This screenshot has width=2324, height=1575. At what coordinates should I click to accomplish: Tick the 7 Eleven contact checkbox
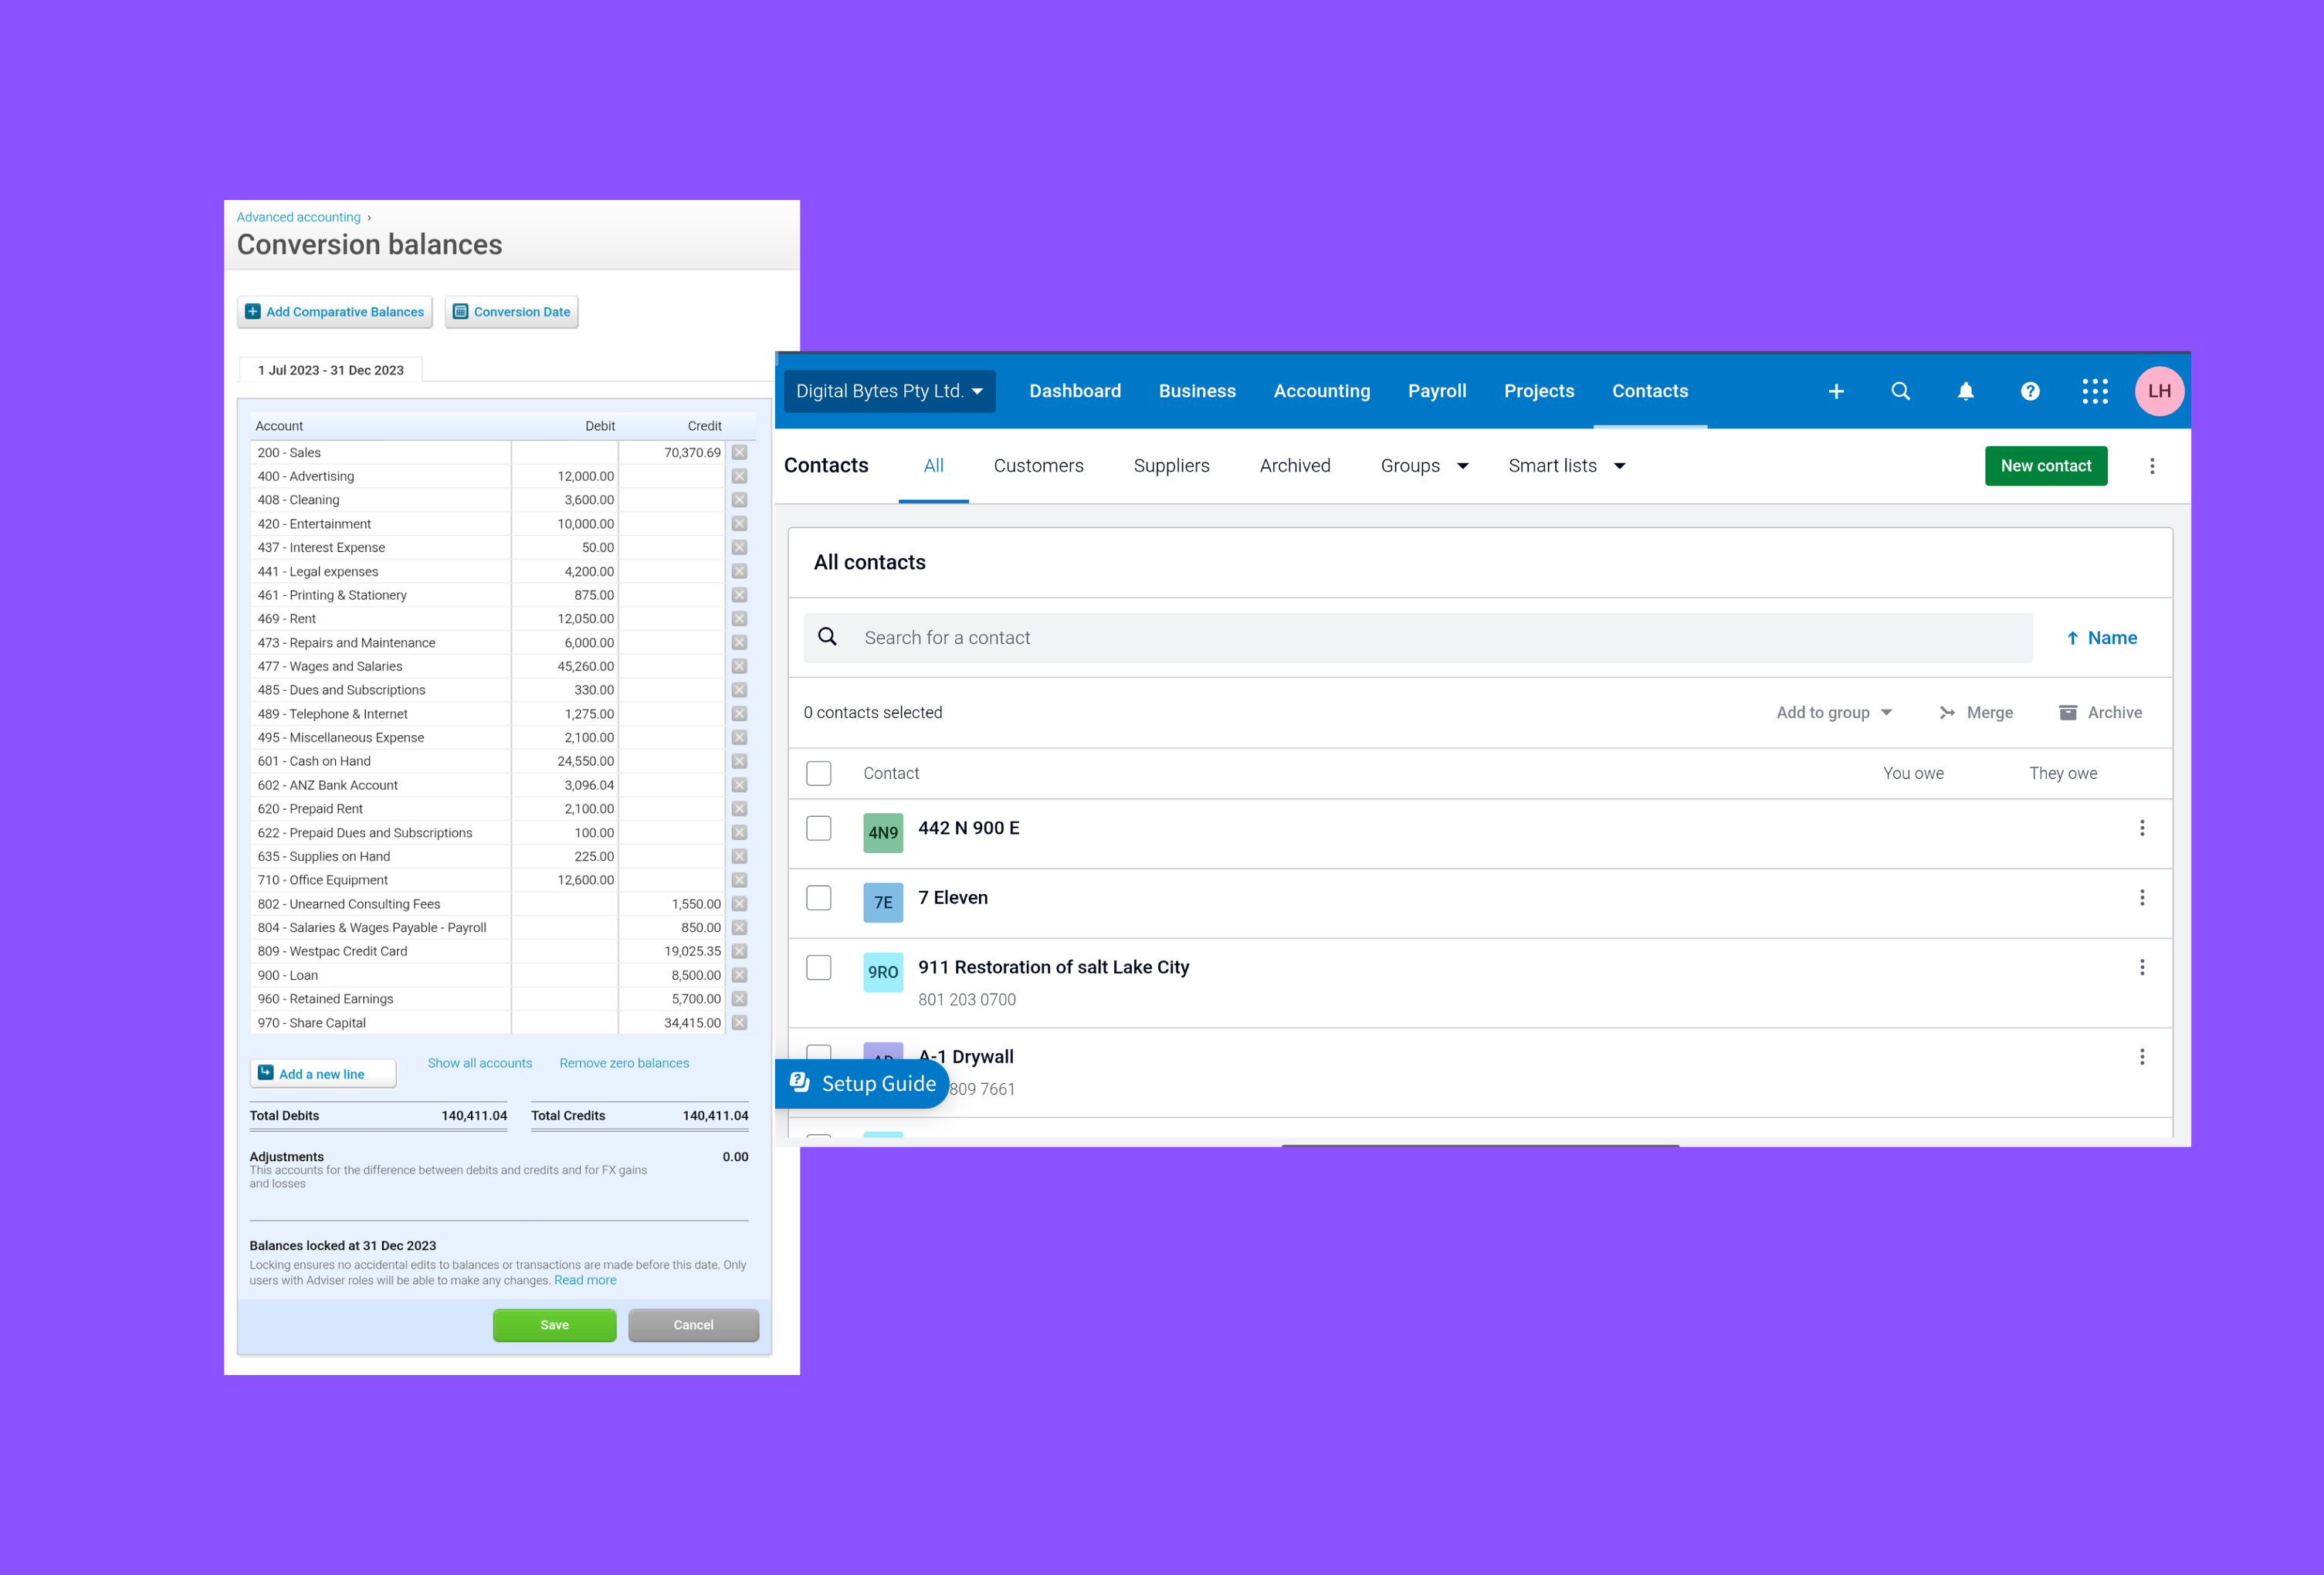point(818,898)
